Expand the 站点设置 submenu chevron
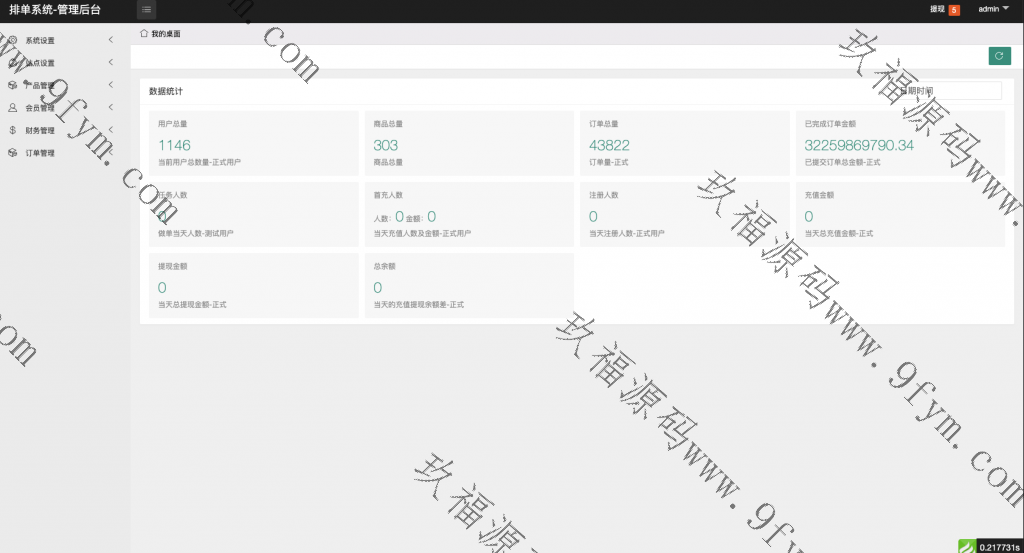This screenshot has height=553, width=1024. point(110,62)
